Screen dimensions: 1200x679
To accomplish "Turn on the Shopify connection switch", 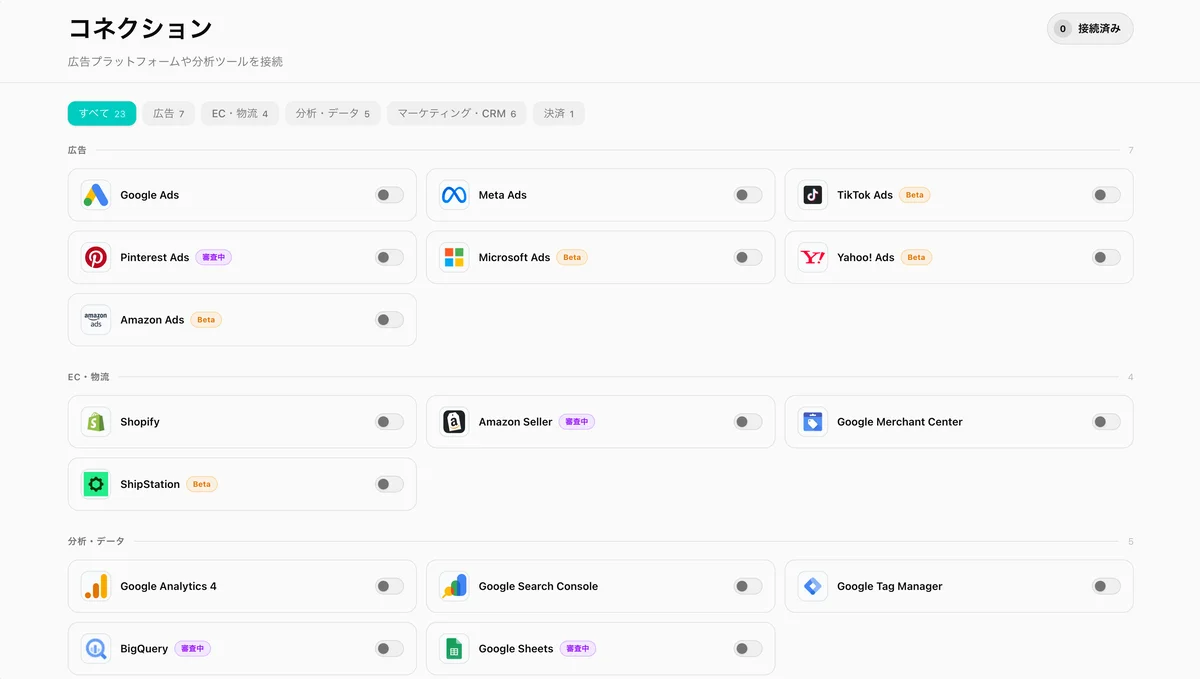I will coord(389,421).
